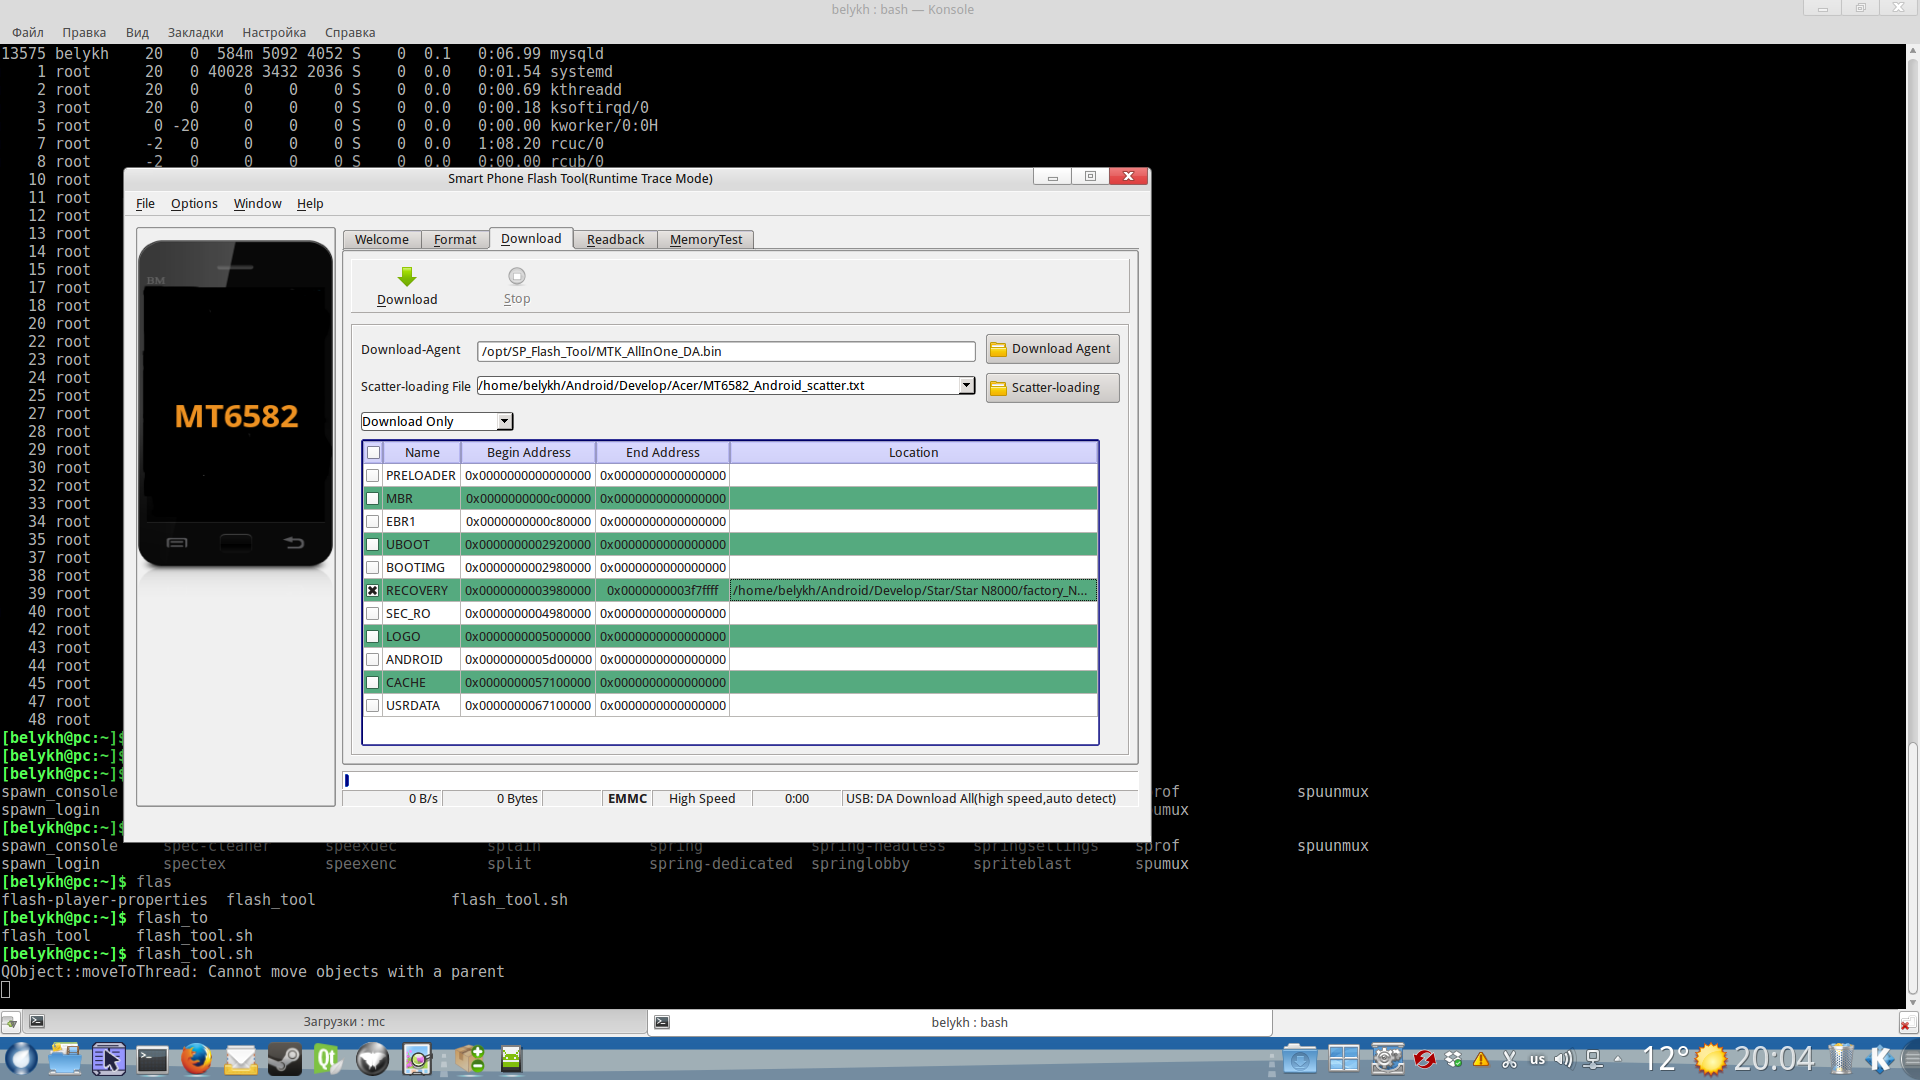Toggle the select-all checkbox in the table header
This screenshot has height=1080, width=1920.
tap(373, 453)
